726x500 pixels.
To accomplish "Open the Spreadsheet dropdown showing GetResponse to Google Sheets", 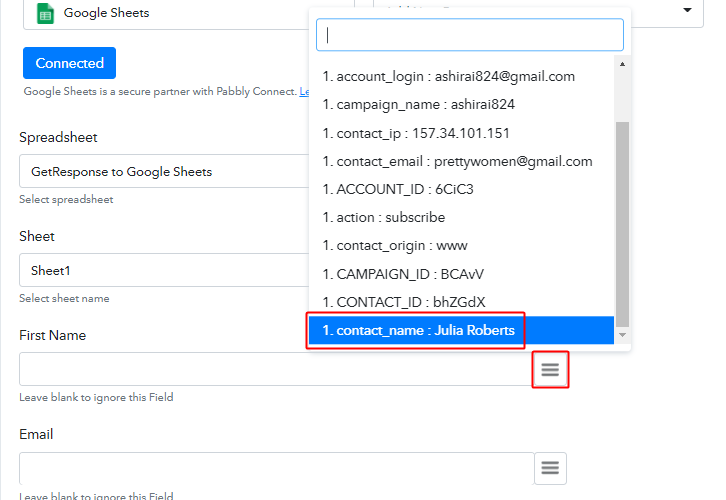I will pyautogui.click(x=164, y=171).
